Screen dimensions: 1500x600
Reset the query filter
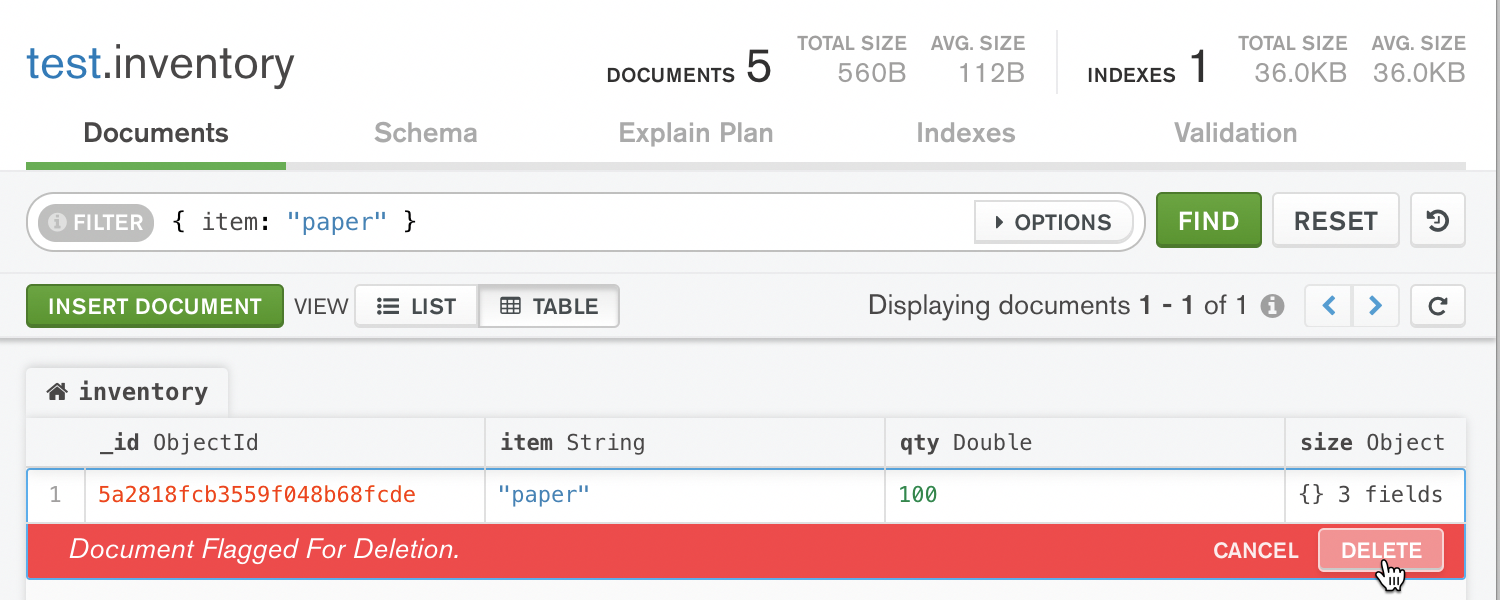(x=1335, y=221)
